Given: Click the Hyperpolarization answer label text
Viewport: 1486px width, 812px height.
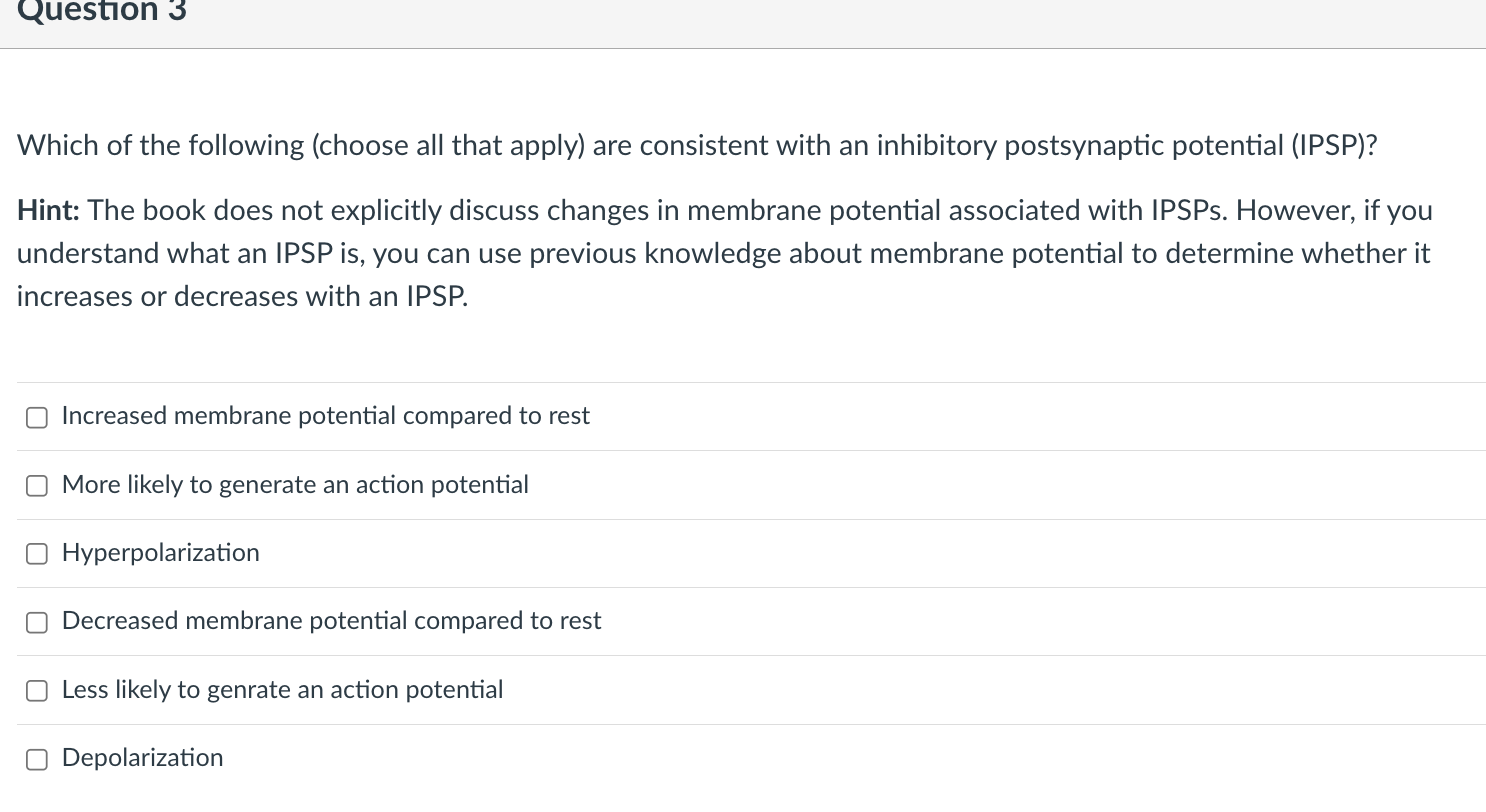Looking at the screenshot, I should coord(161,552).
